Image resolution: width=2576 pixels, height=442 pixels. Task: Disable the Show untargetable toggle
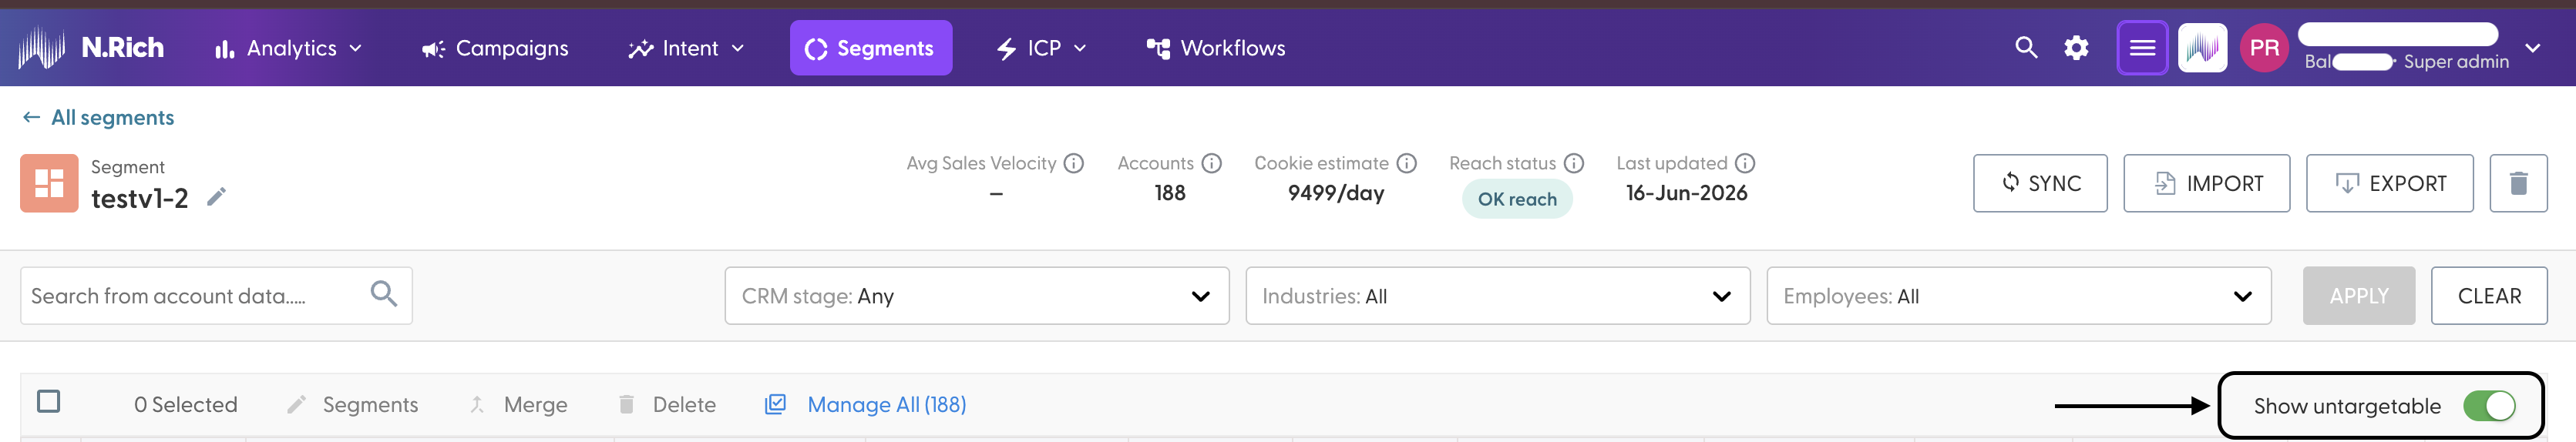tap(2489, 406)
